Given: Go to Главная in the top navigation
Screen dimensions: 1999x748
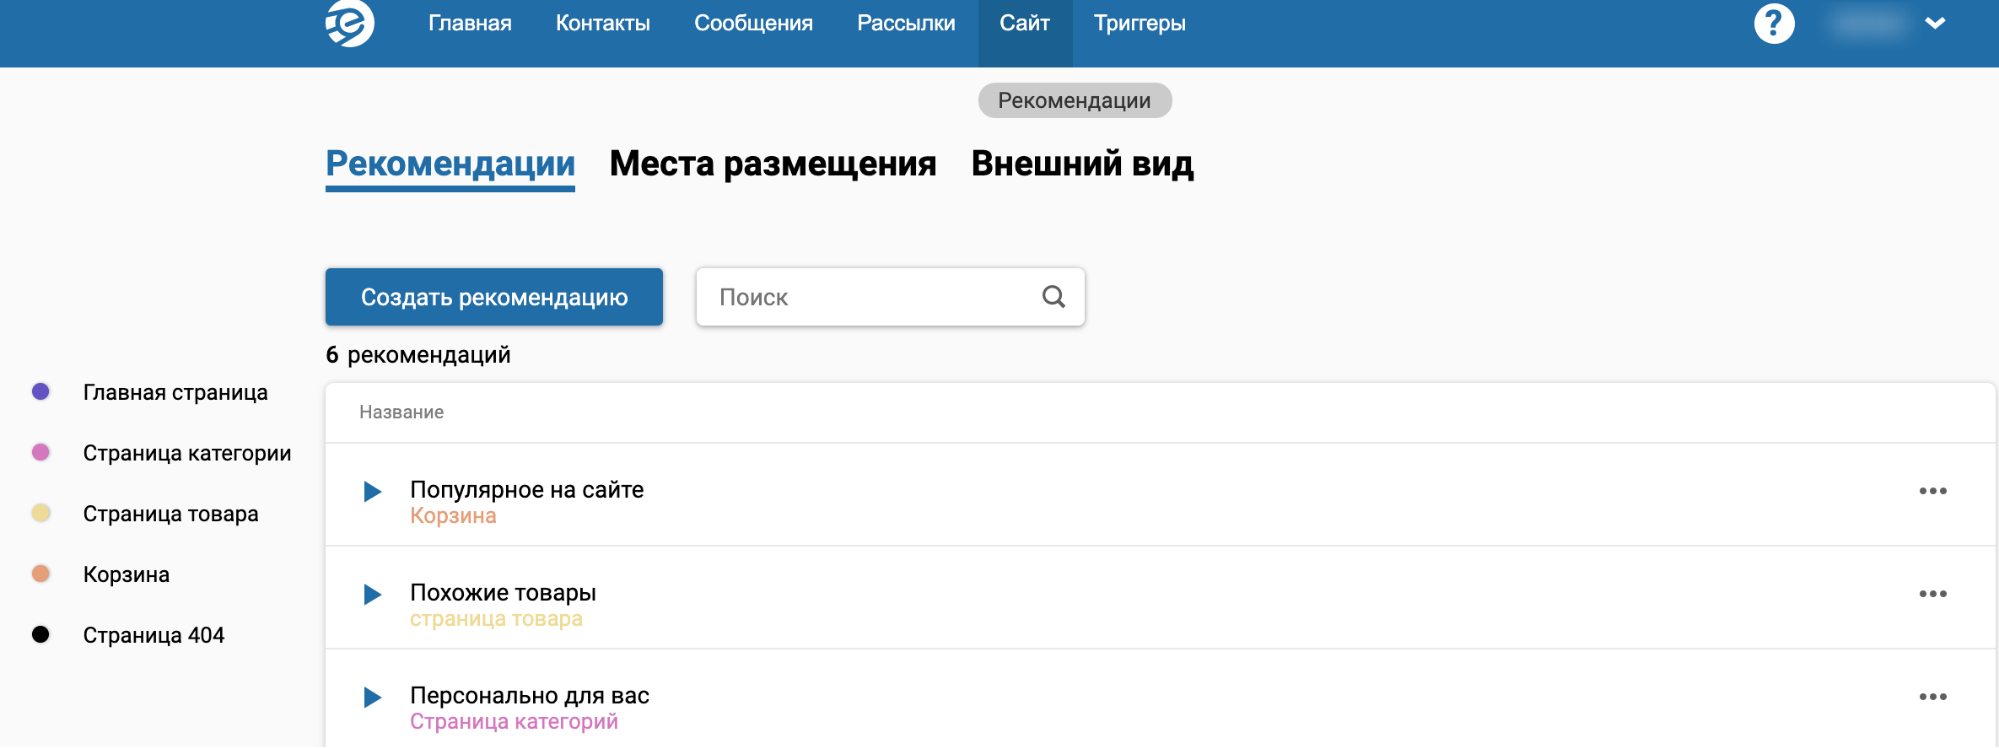Looking at the screenshot, I should (x=470, y=23).
